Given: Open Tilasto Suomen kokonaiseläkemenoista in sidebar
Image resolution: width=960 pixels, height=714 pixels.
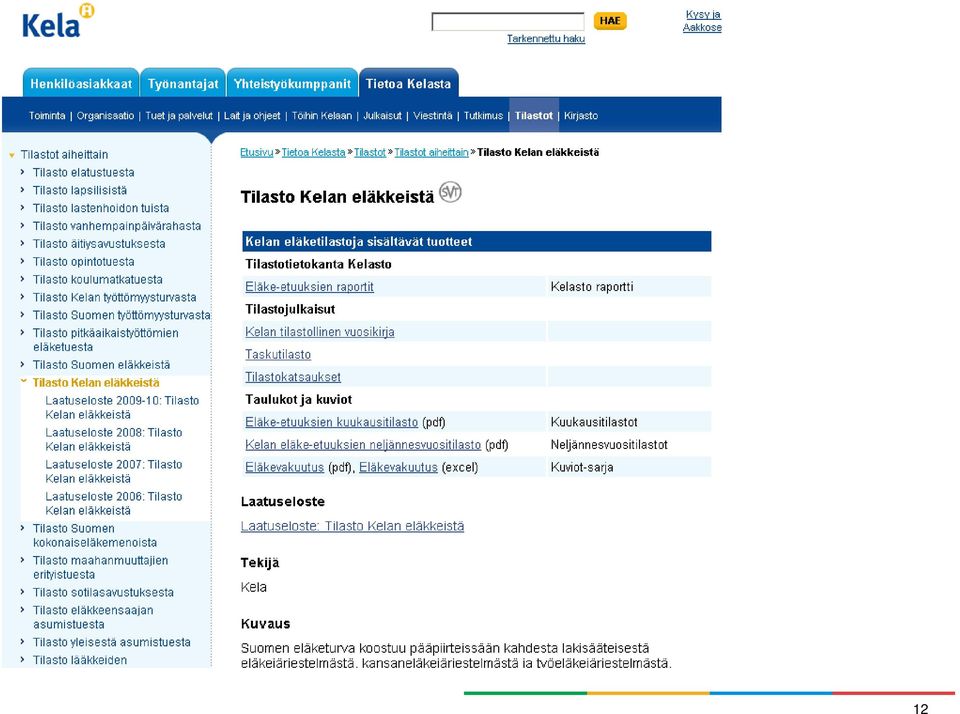Looking at the screenshot, I should tap(95, 535).
